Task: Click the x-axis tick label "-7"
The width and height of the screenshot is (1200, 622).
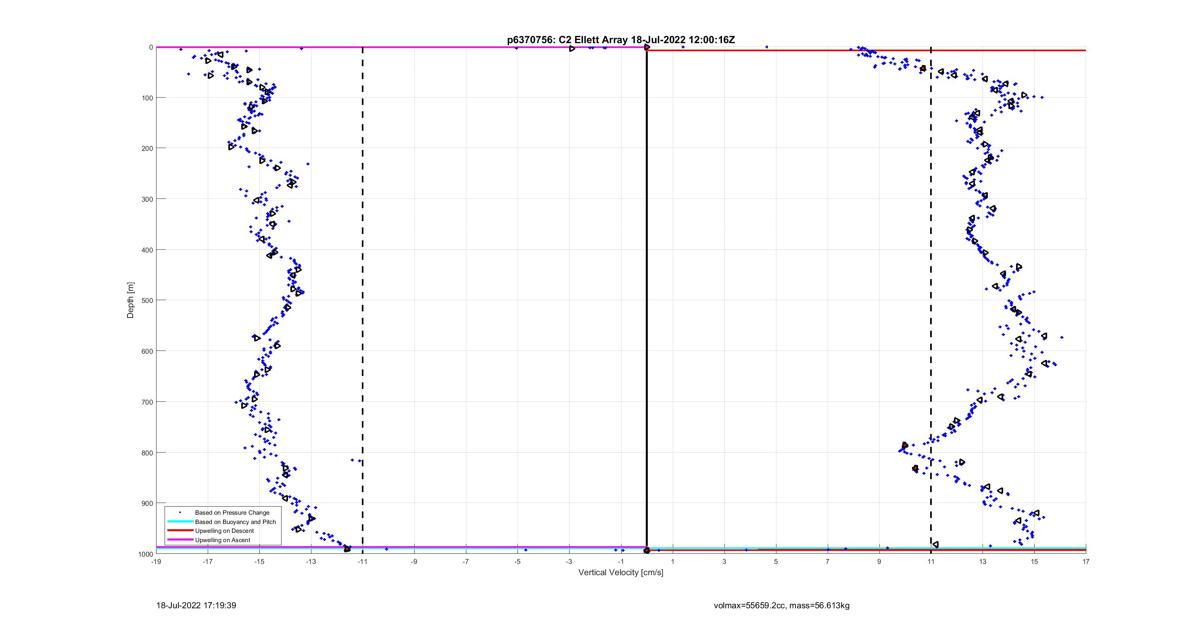Action: click(466, 561)
